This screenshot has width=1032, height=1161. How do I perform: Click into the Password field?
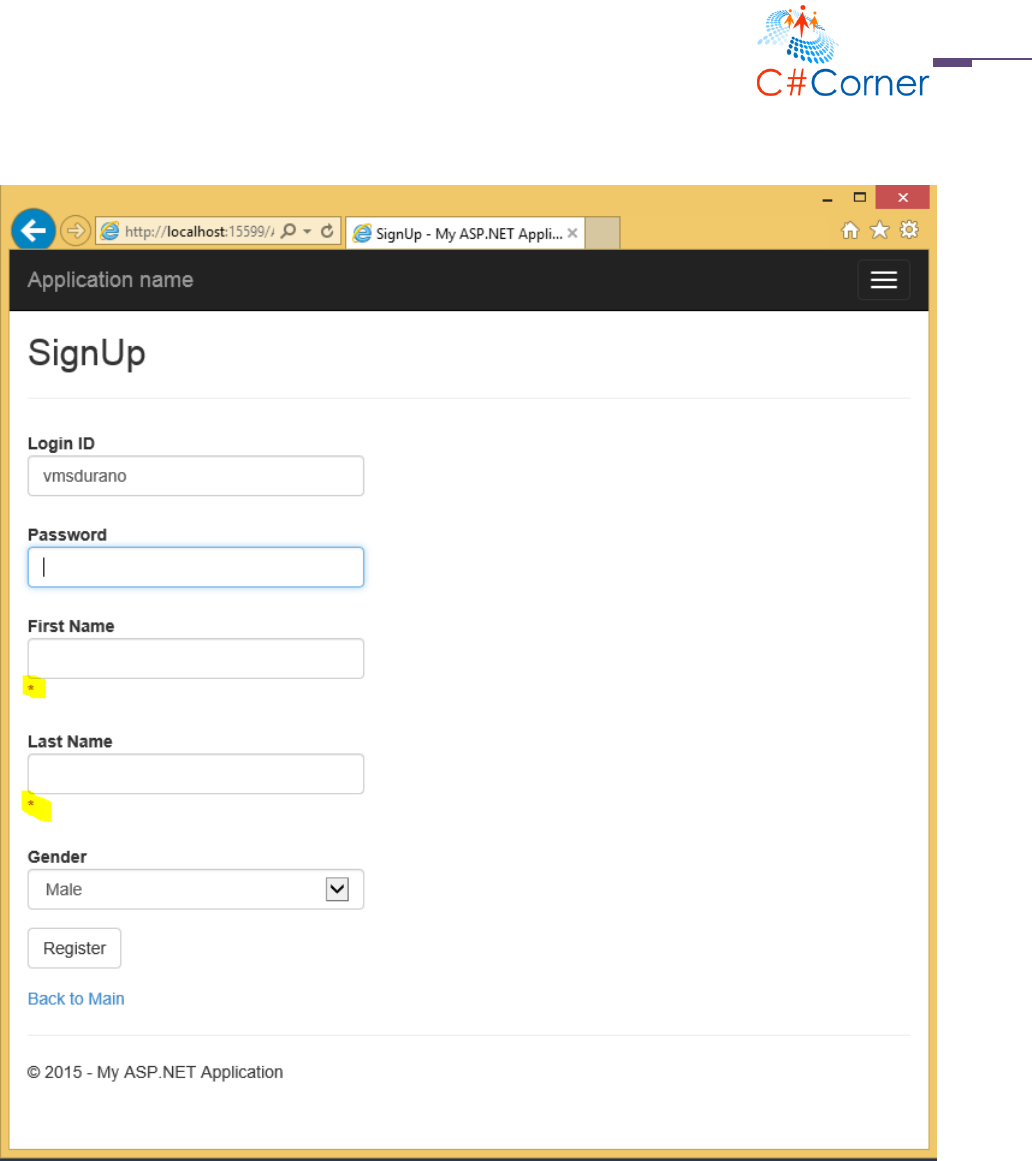click(x=195, y=567)
